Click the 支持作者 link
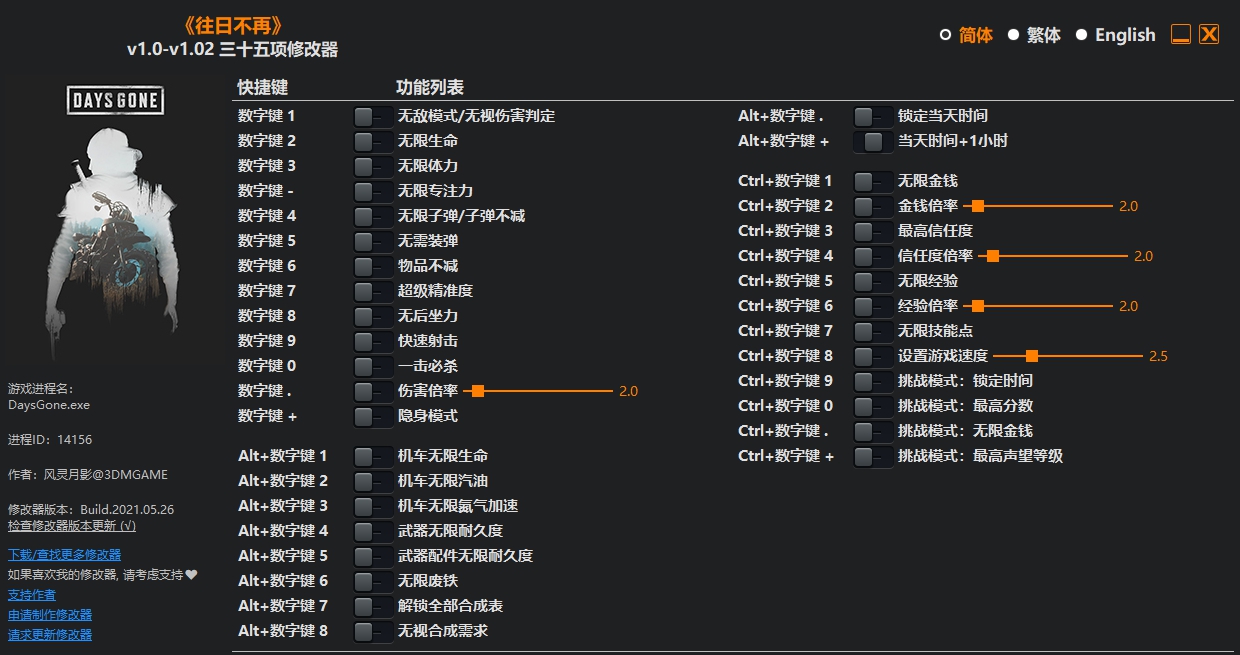This screenshot has height=655, width=1240. pyautogui.click(x=33, y=593)
